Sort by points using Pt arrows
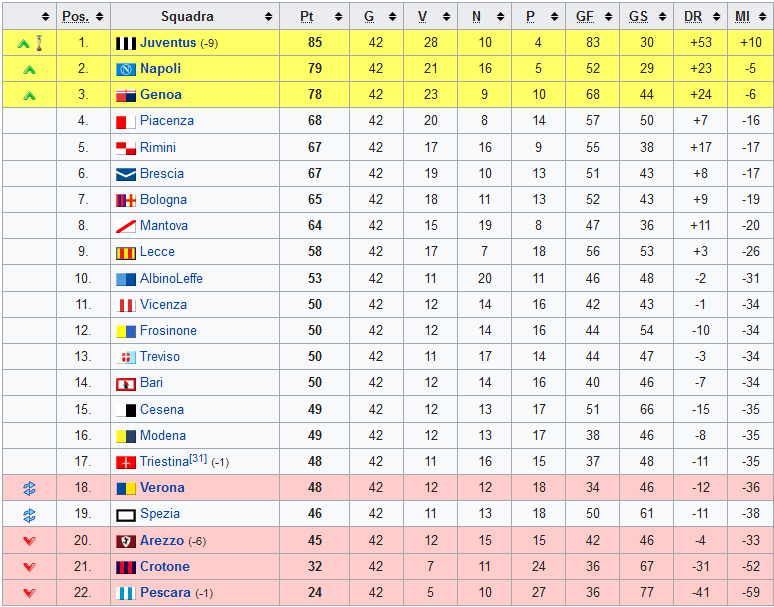774x607 pixels. coord(339,17)
